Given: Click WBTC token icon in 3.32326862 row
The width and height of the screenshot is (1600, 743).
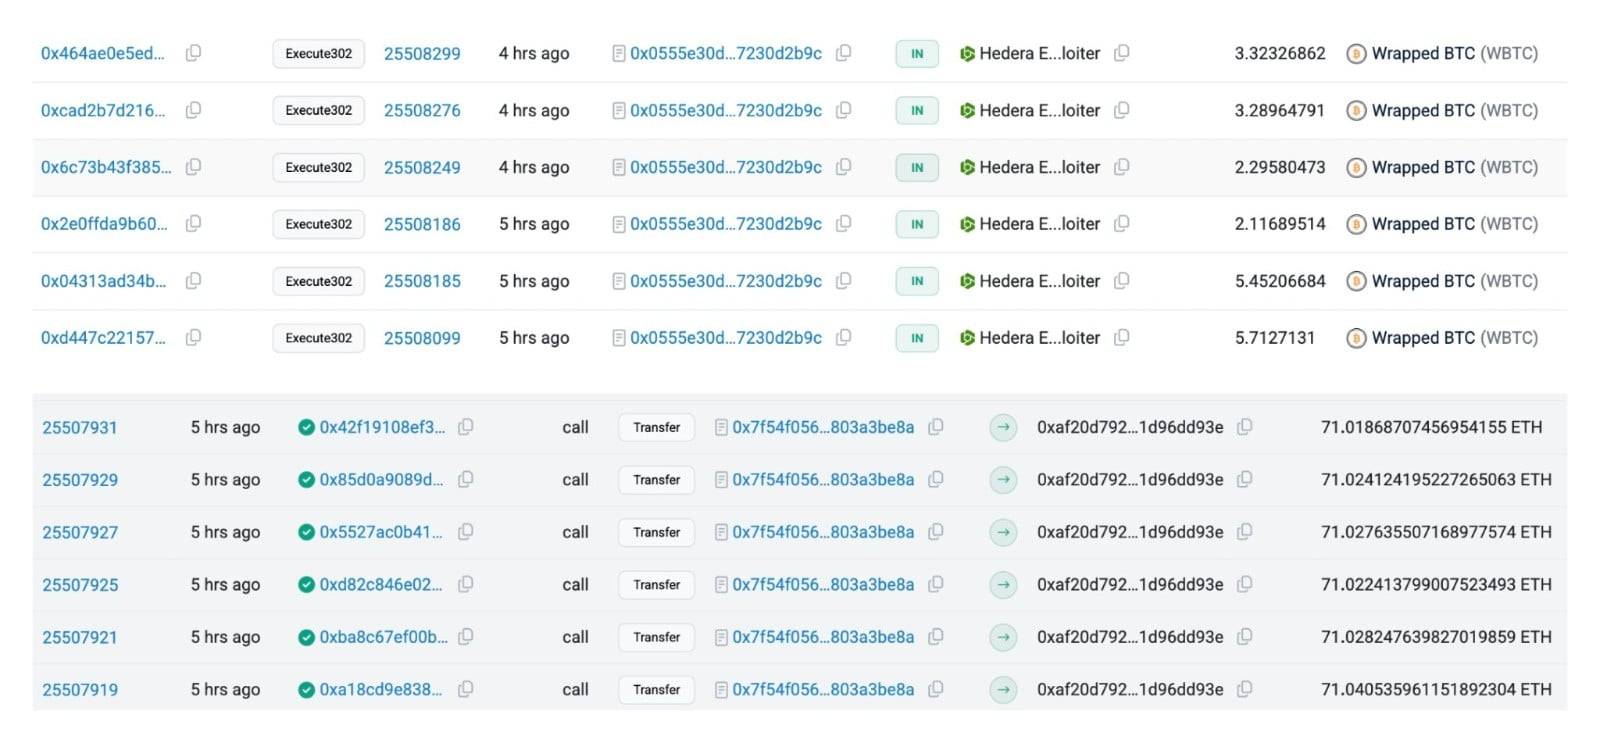Looking at the screenshot, I should coord(1356,54).
